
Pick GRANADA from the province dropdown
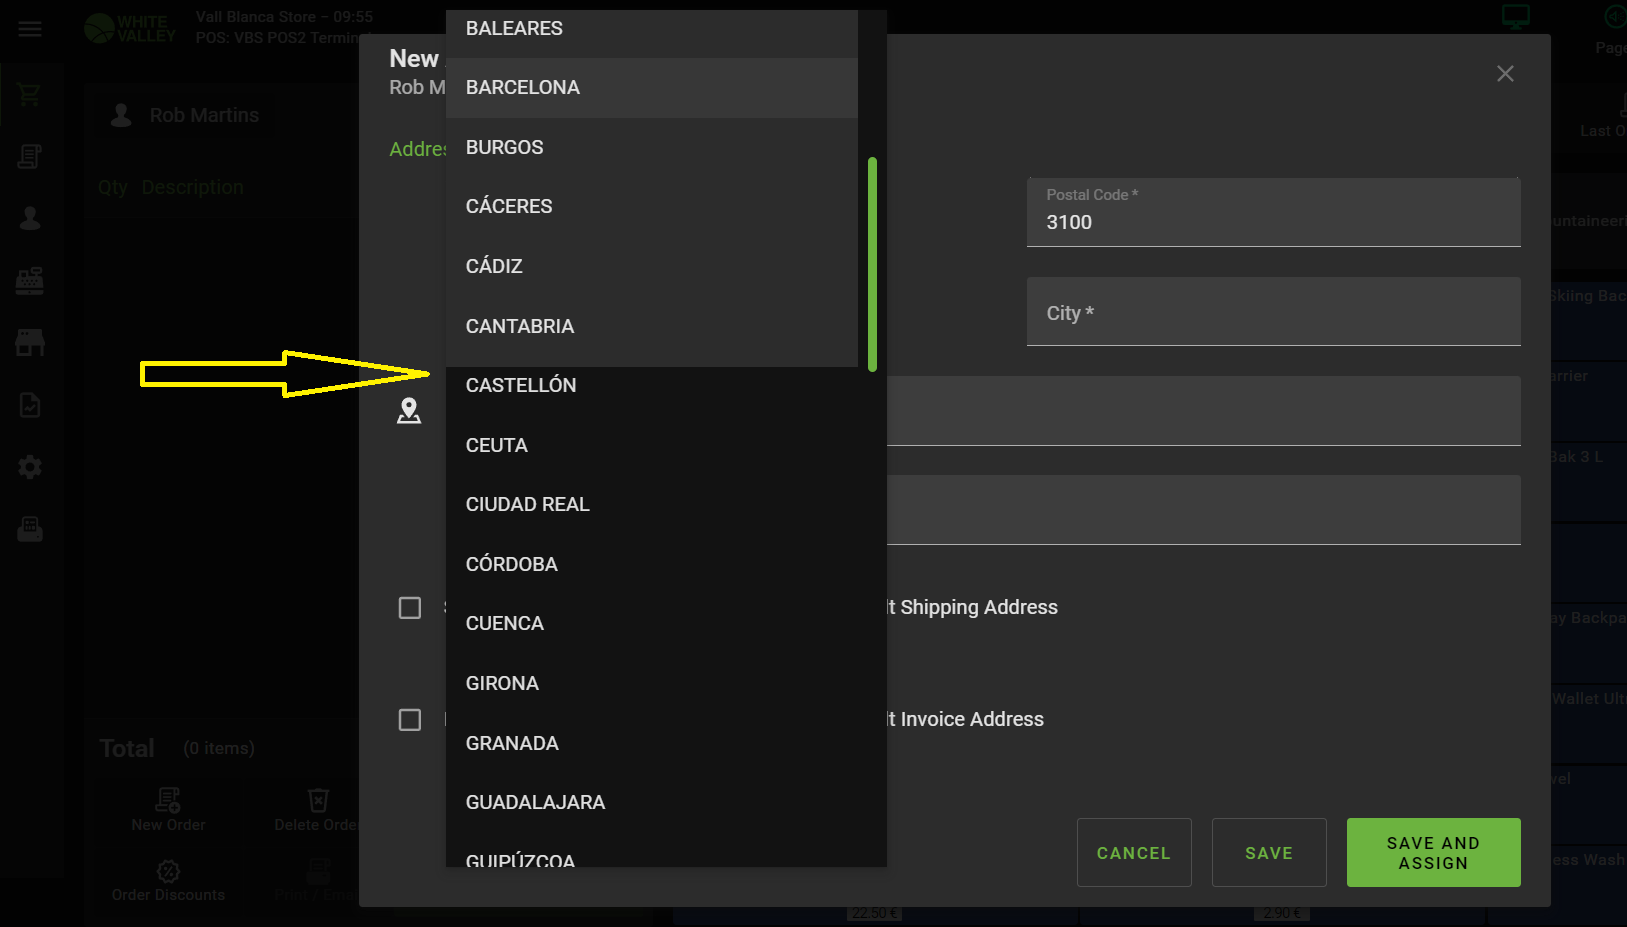512,743
